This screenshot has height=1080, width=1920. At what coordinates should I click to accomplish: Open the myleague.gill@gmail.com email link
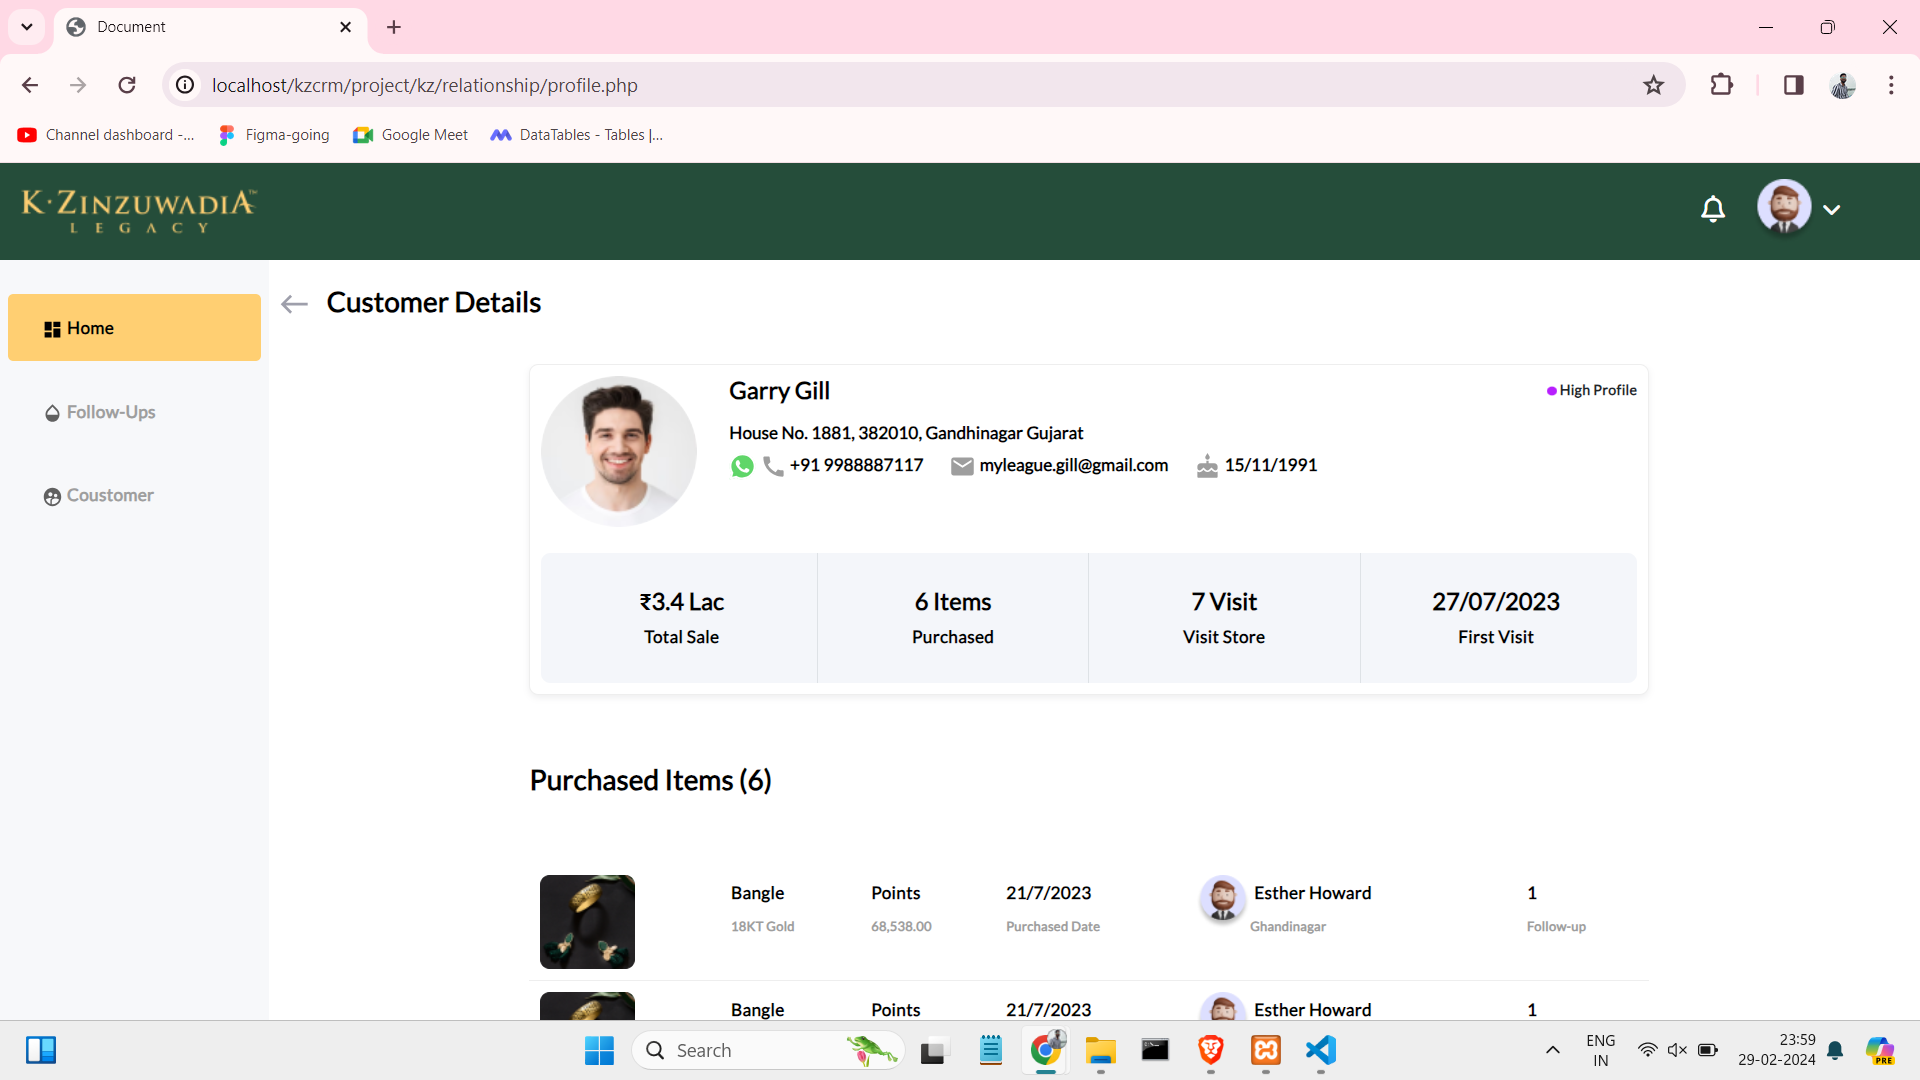click(1073, 465)
